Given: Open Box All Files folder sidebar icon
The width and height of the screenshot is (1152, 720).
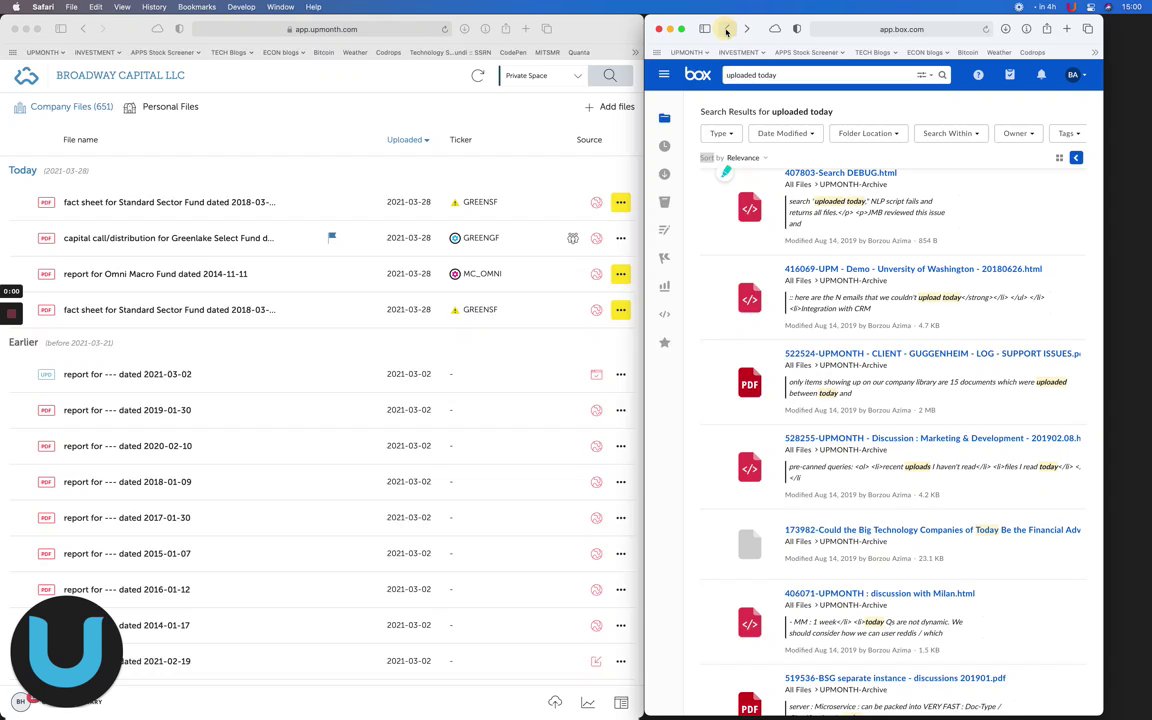Looking at the screenshot, I should click(665, 118).
